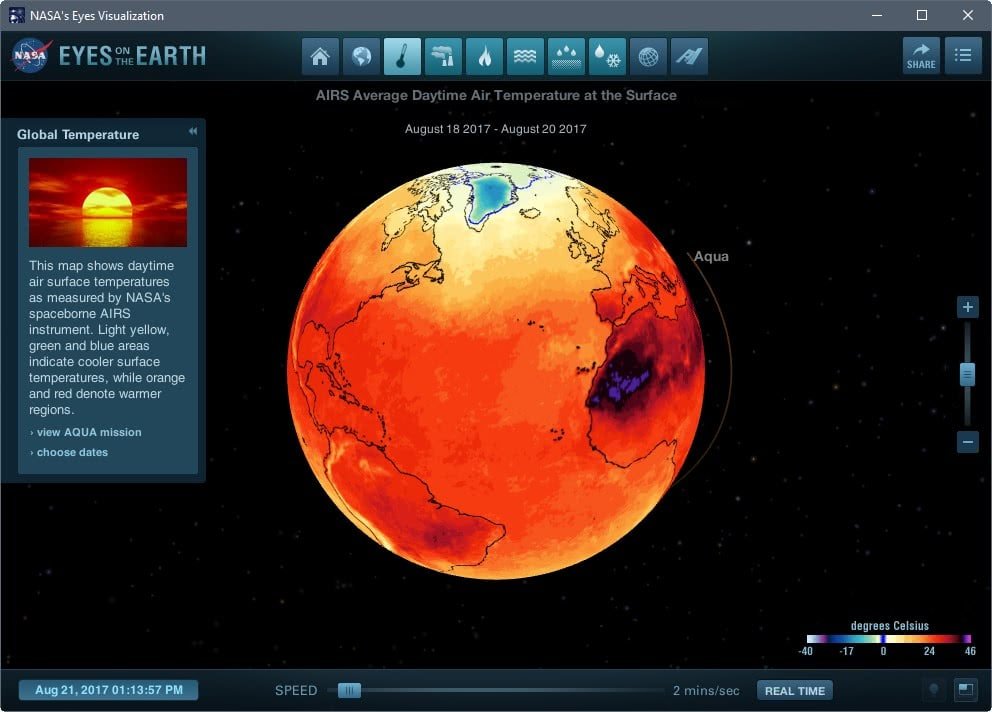Follow the view AQUA mission link
Viewport: 992px width, 712px height.
pos(89,432)
